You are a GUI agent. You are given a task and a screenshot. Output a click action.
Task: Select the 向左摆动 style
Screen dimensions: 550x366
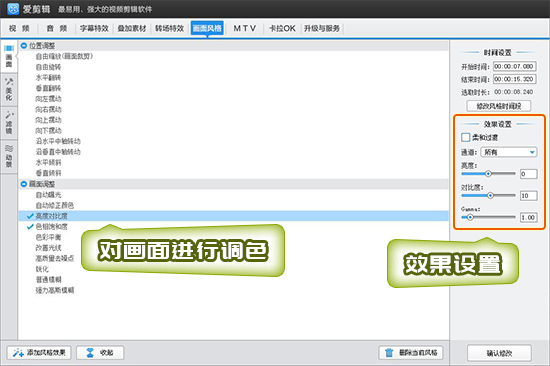point(48,99)
